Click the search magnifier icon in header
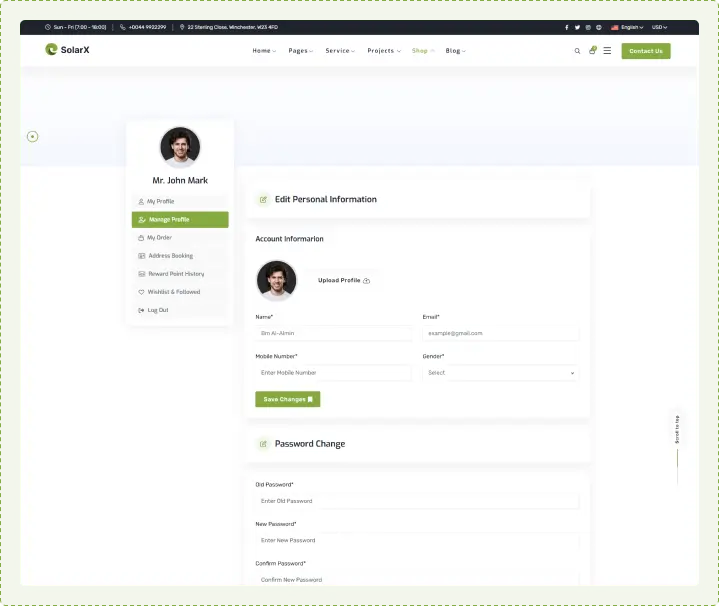 coord(577,51)
